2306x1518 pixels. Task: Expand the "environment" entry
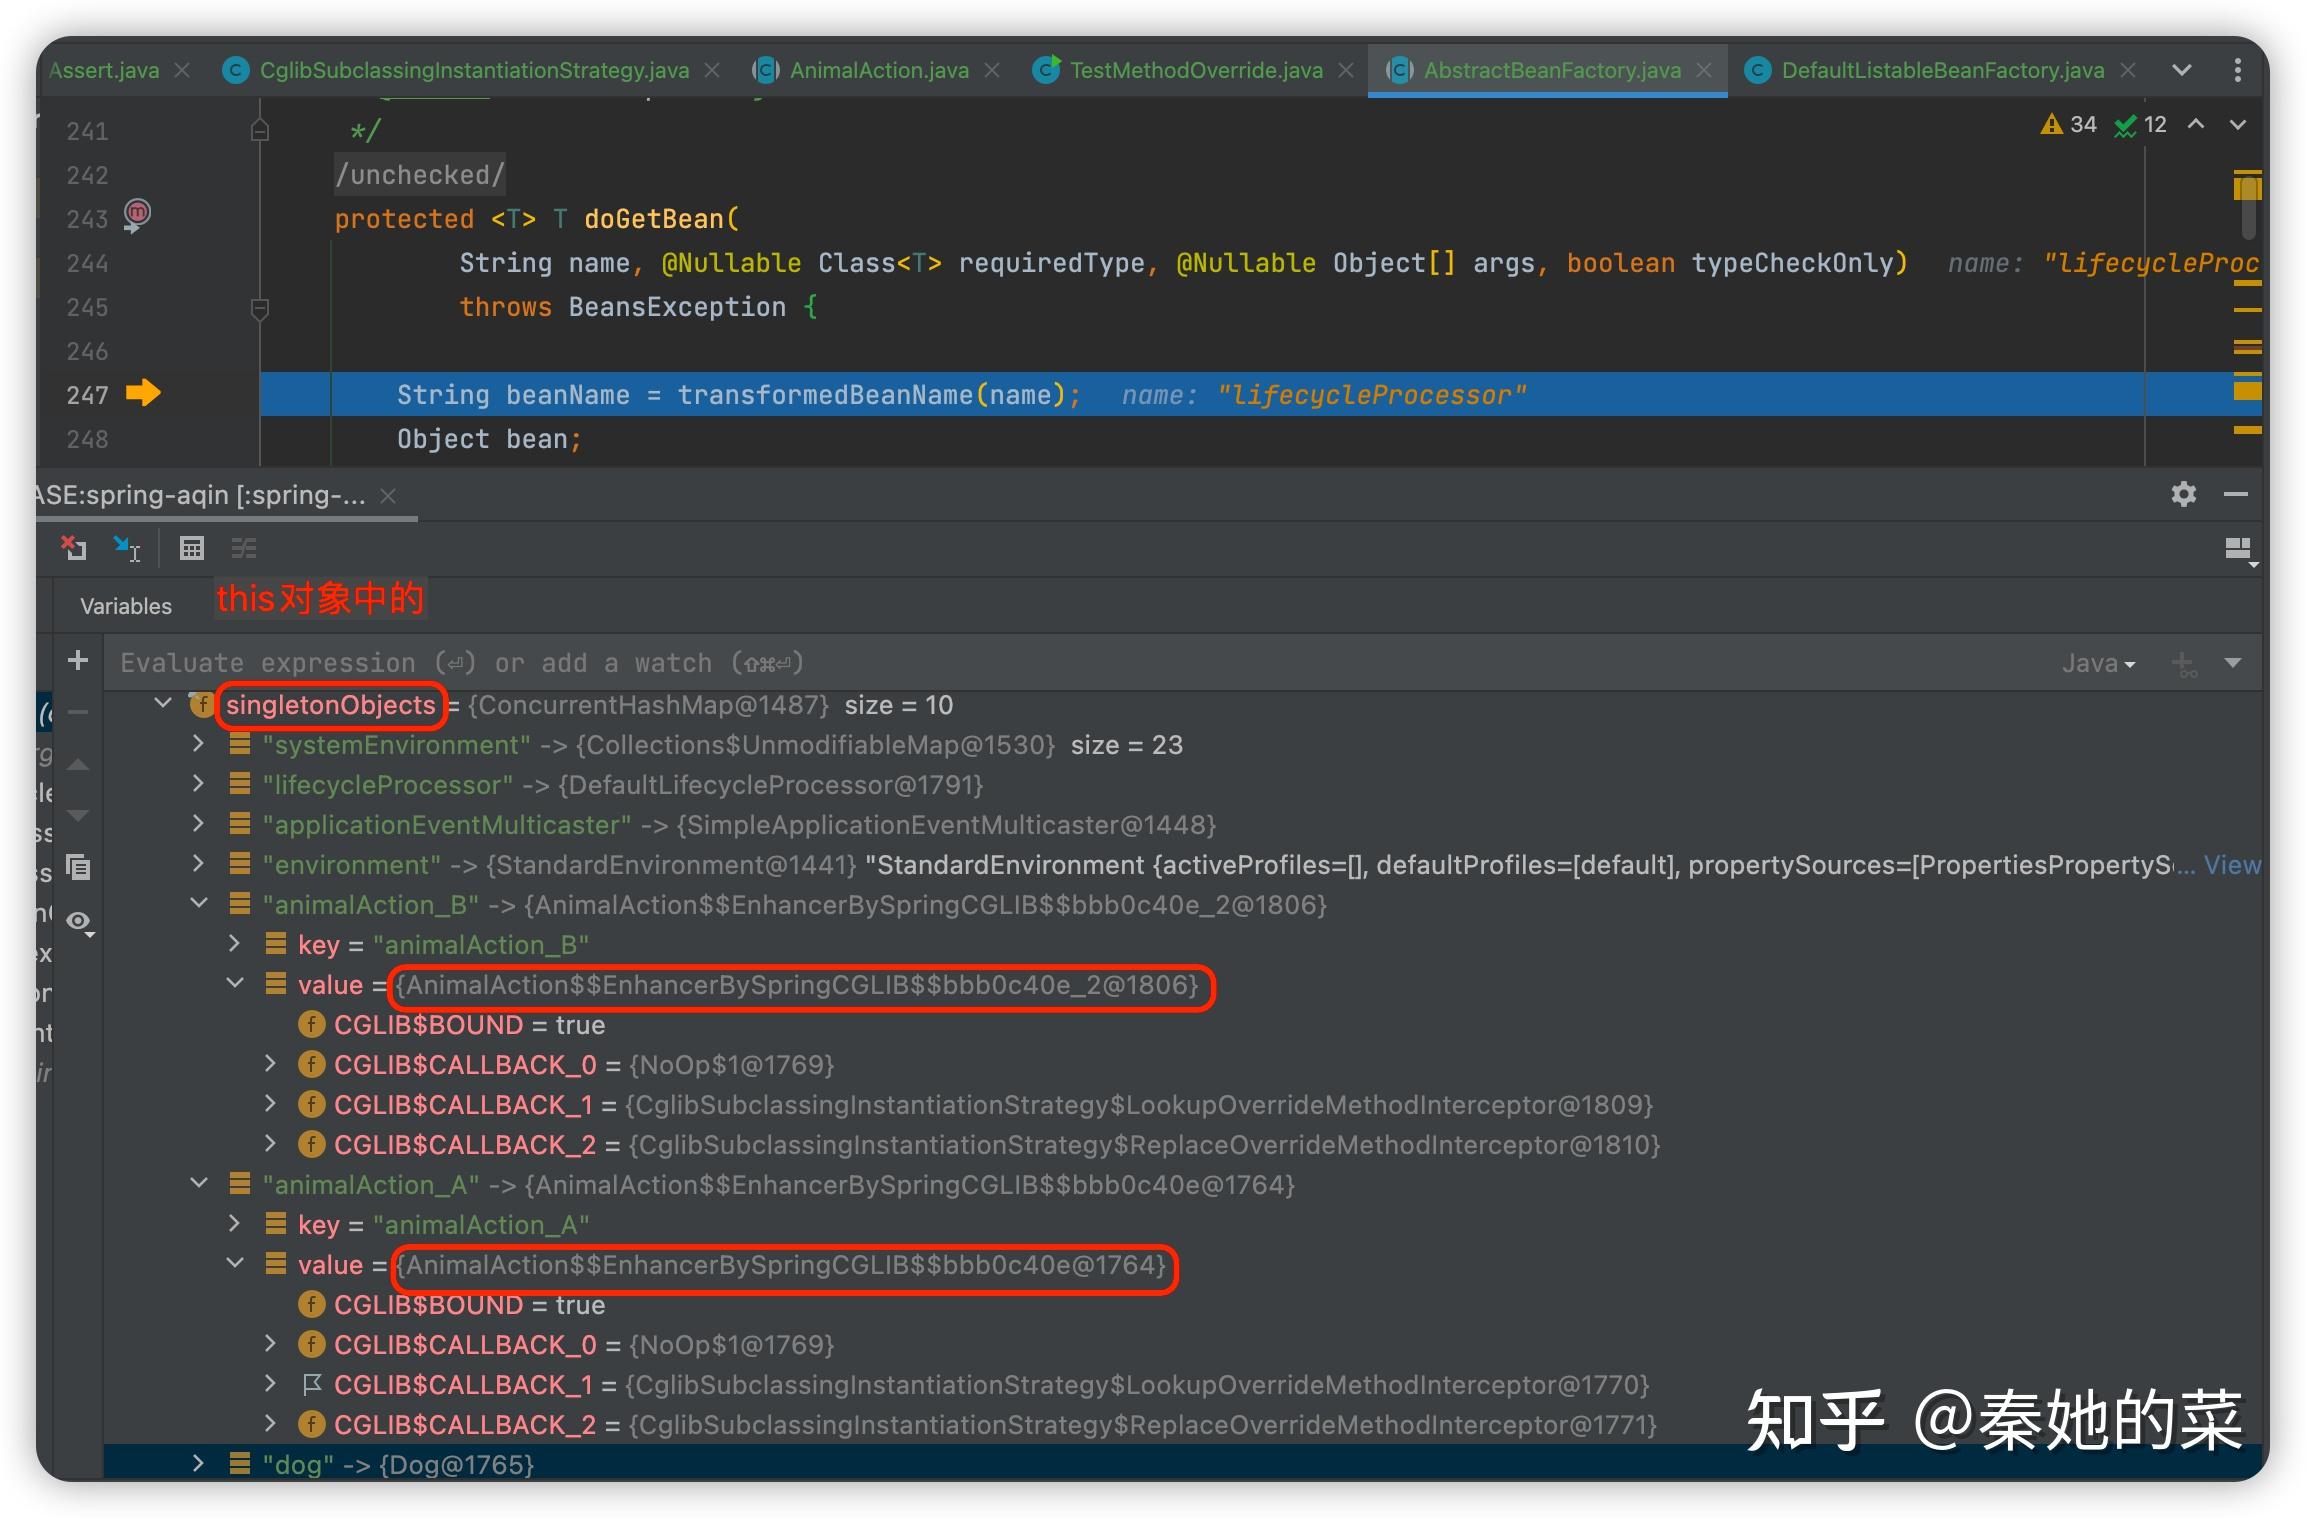(198, 864)
